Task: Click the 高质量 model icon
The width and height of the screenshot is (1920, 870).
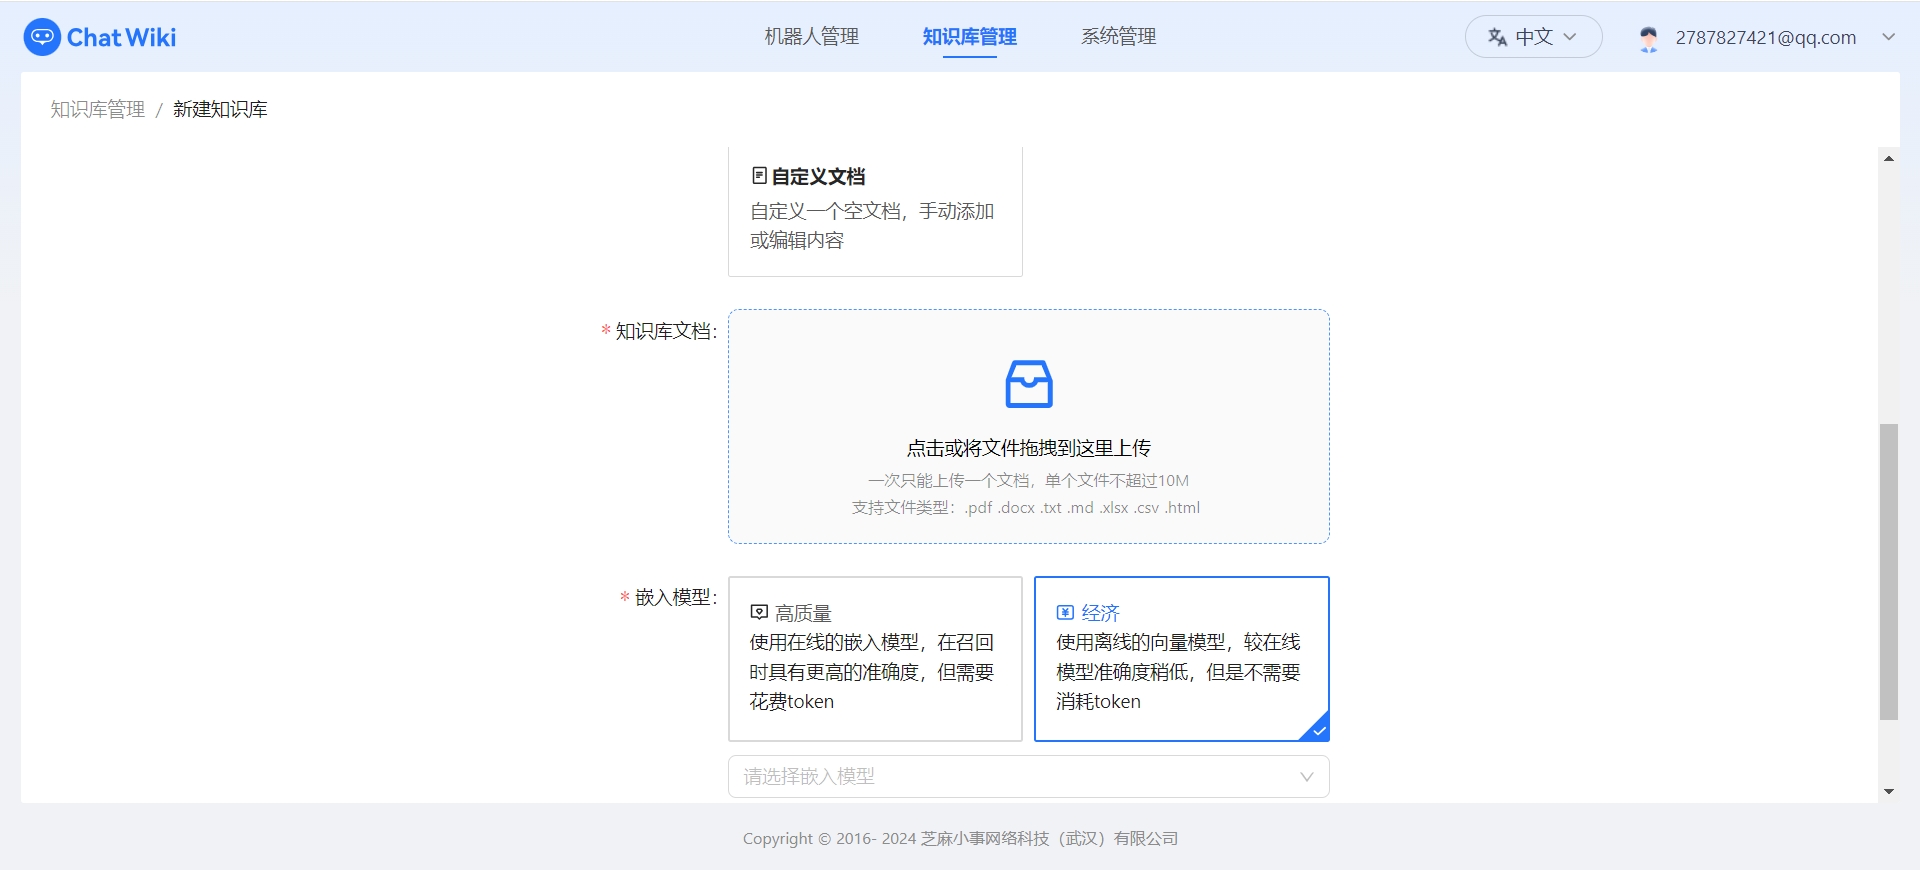Action: point(759,612)
